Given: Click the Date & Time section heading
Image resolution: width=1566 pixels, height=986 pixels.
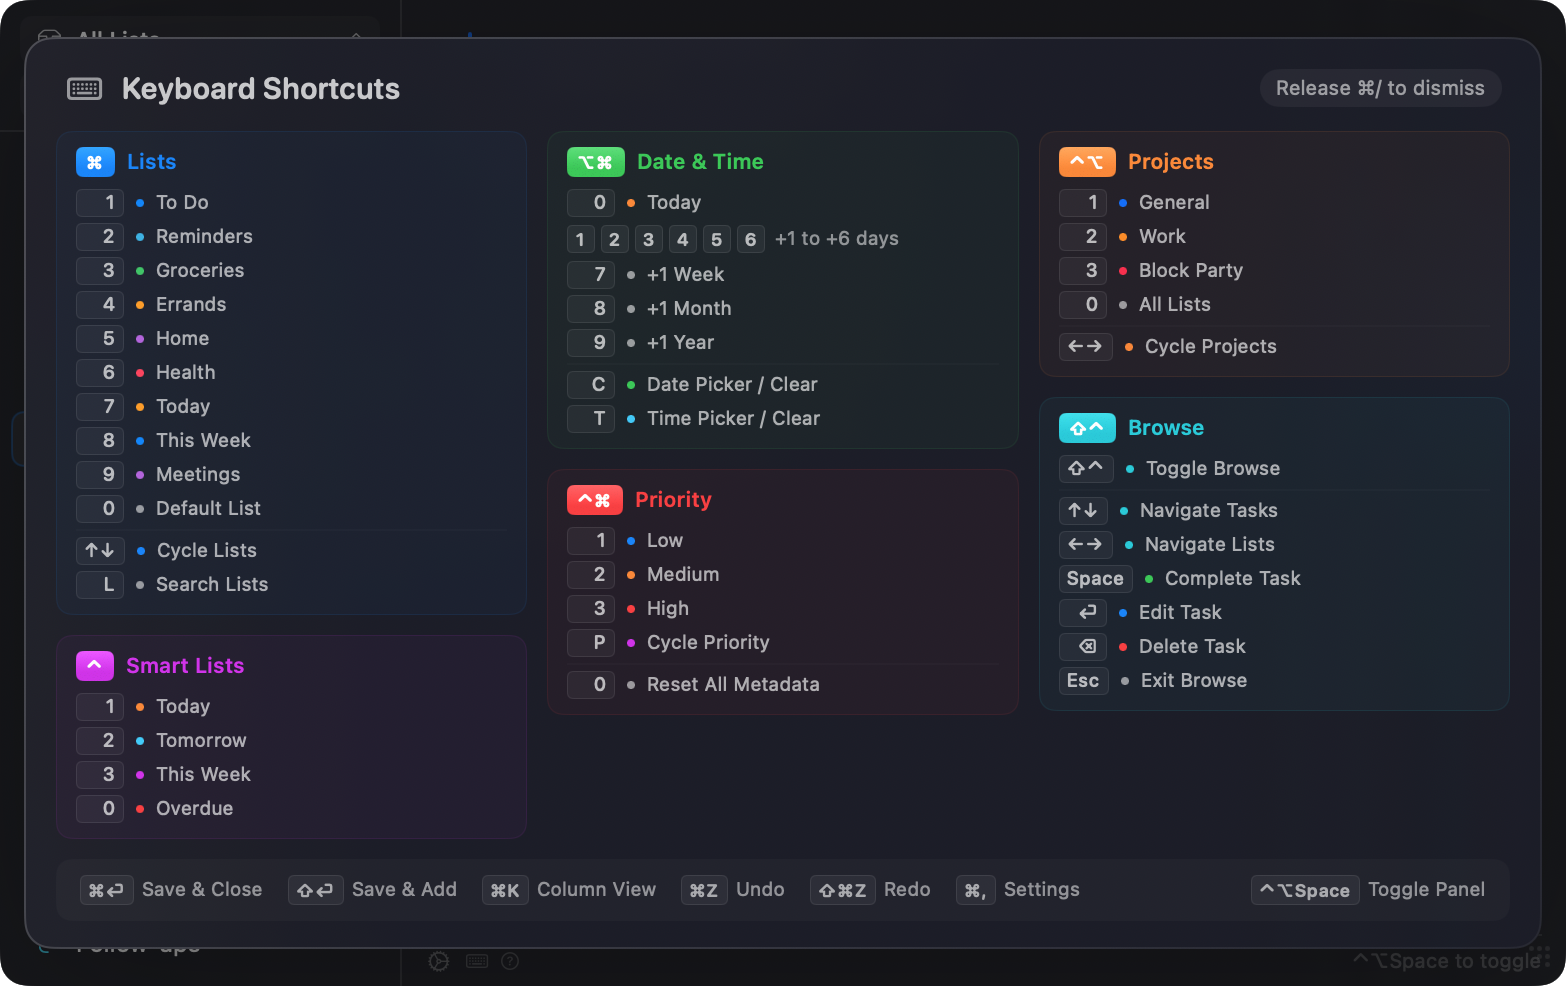Looking at the screenshot, I should 700,162.
